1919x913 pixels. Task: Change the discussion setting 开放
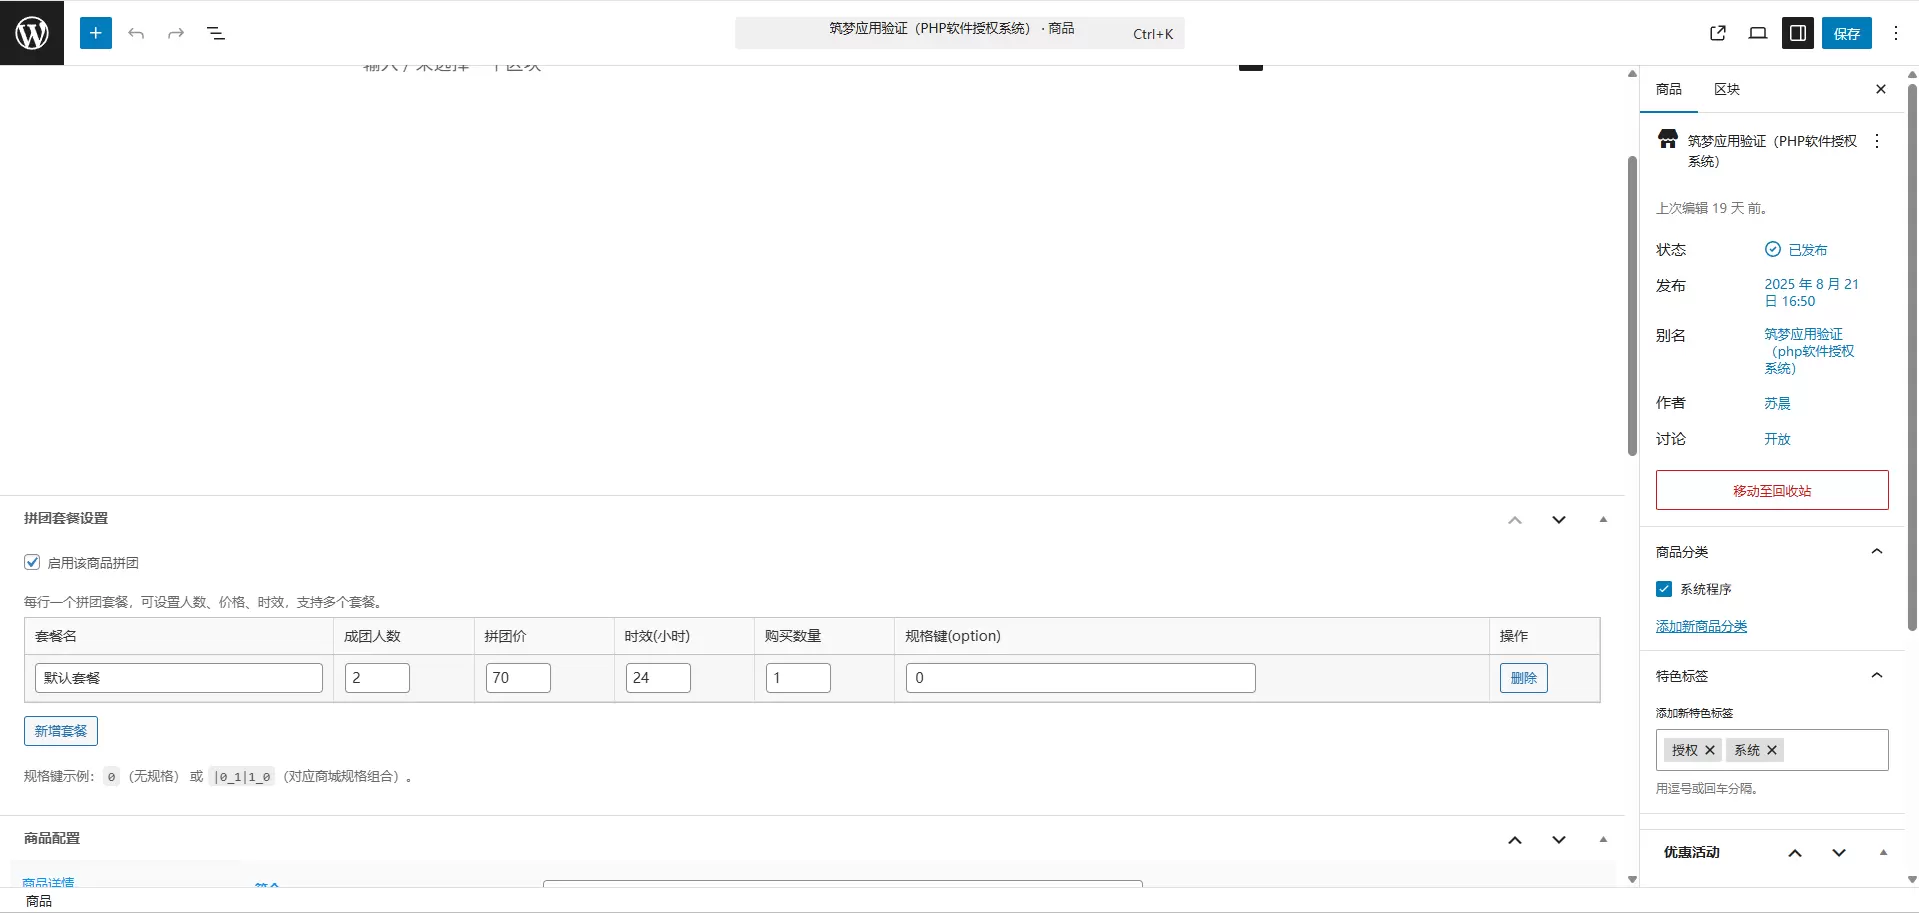[x=1777, y=439]
